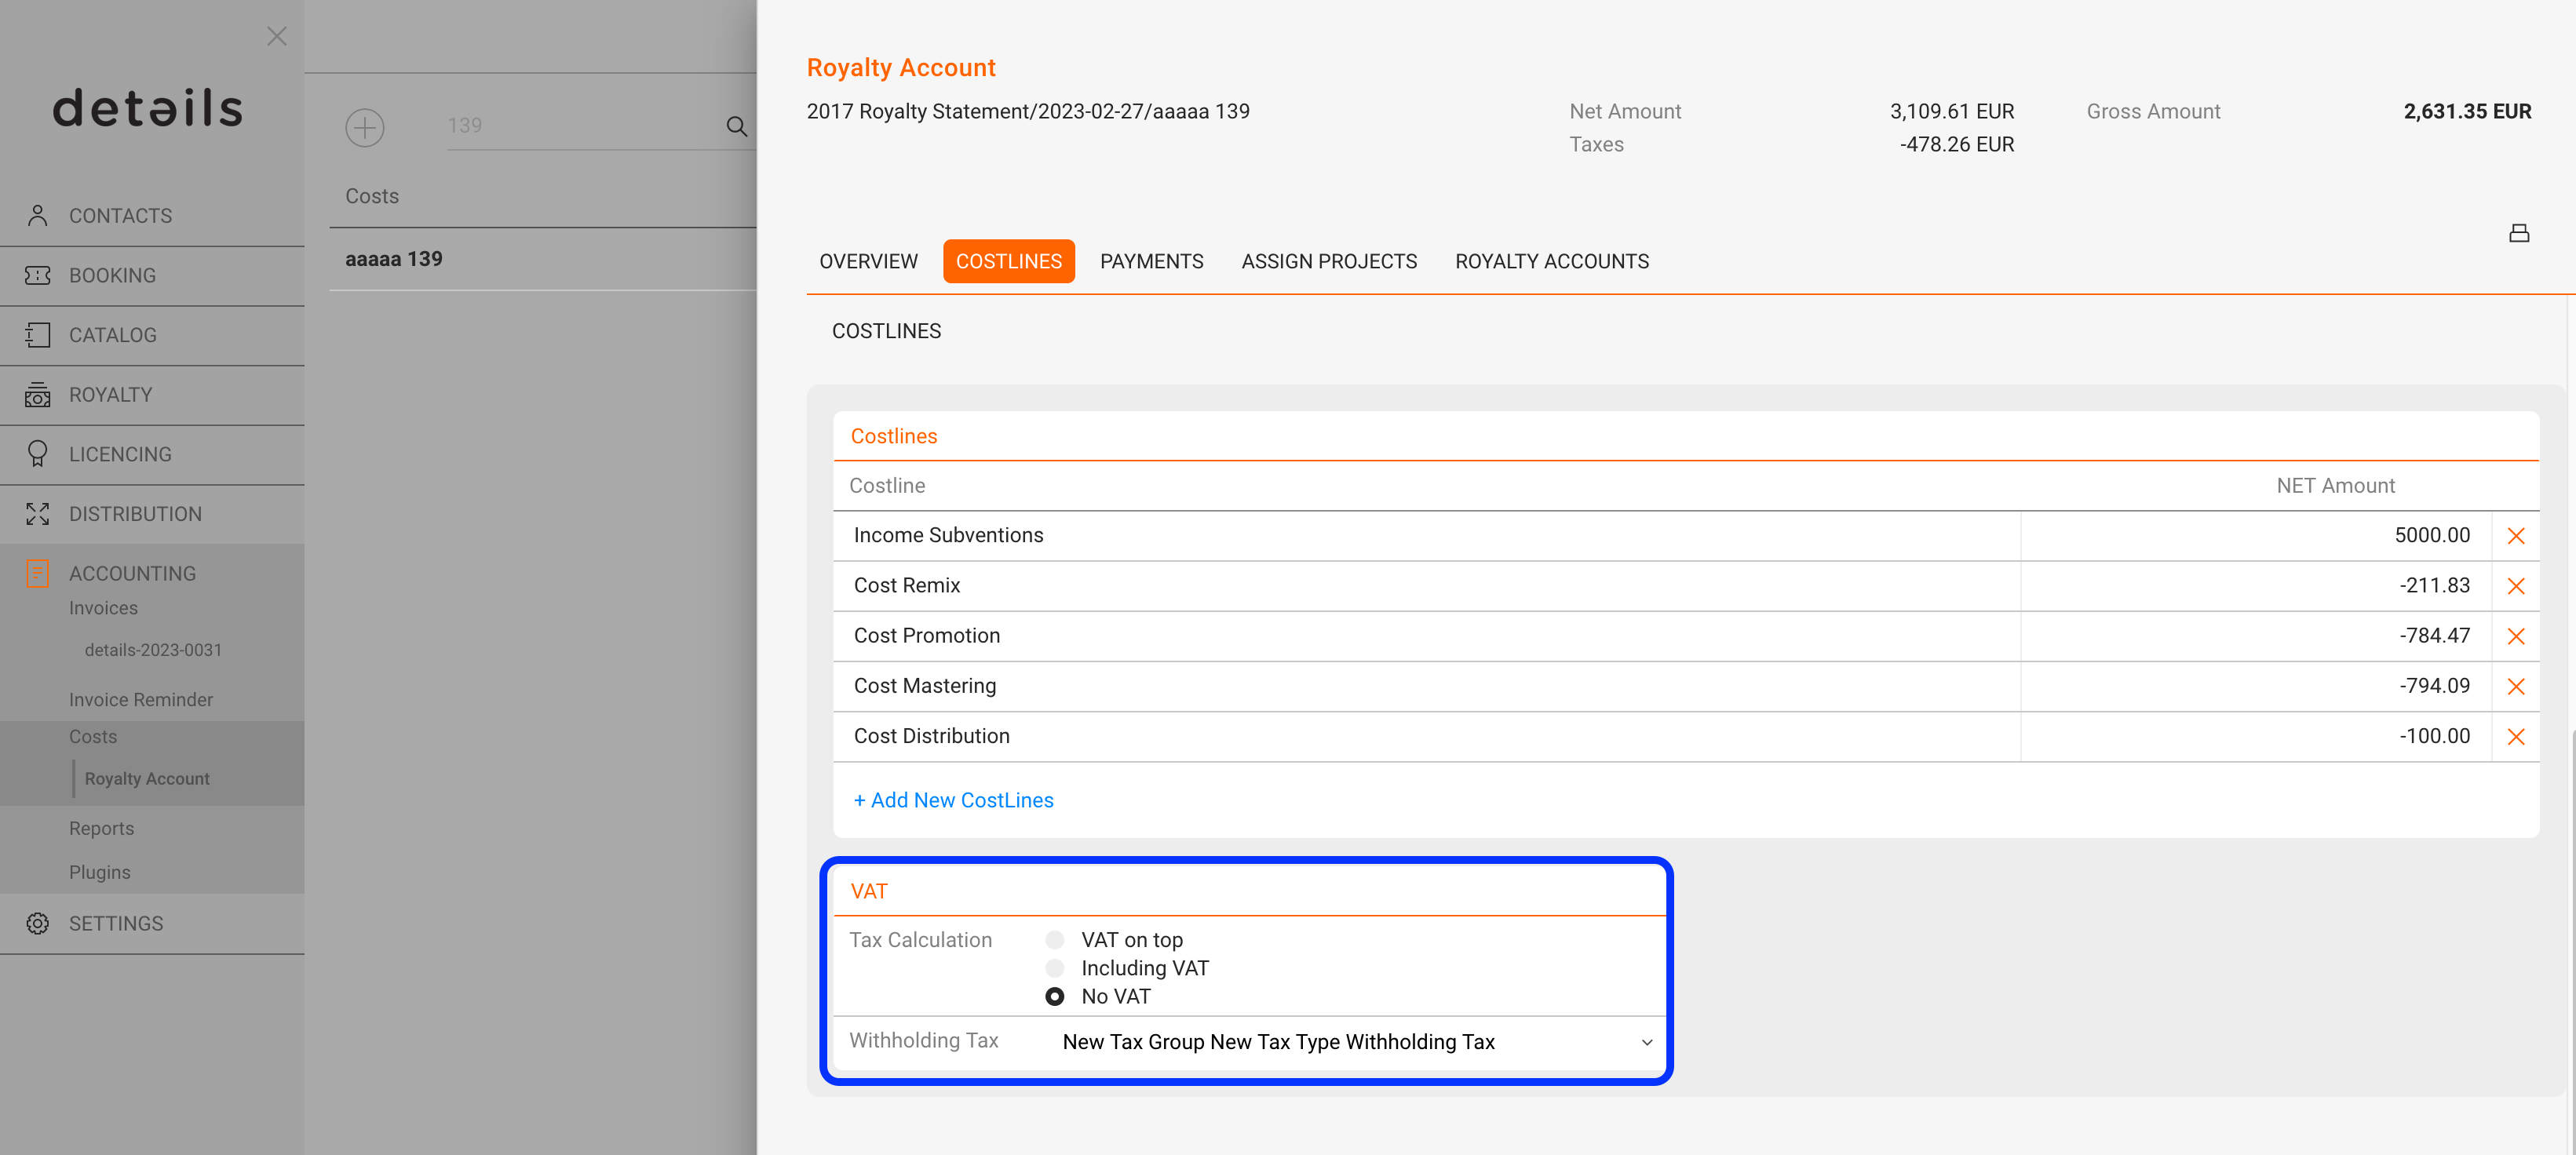Delete the Cost Mastering costline
The height and width of the screenshot is (1155, 2576).
pyautogui.click(x=2516, y=686)
